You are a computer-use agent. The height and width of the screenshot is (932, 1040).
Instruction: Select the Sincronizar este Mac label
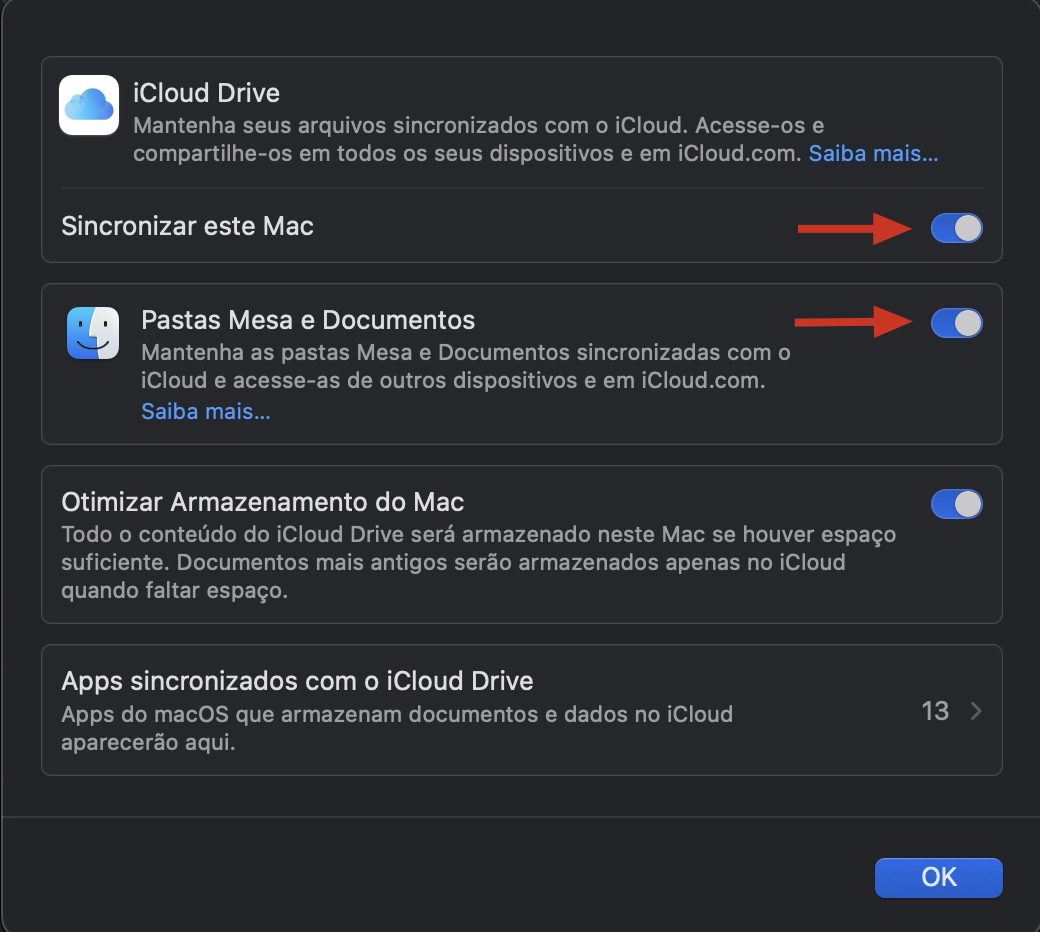[x=188, y=227]
